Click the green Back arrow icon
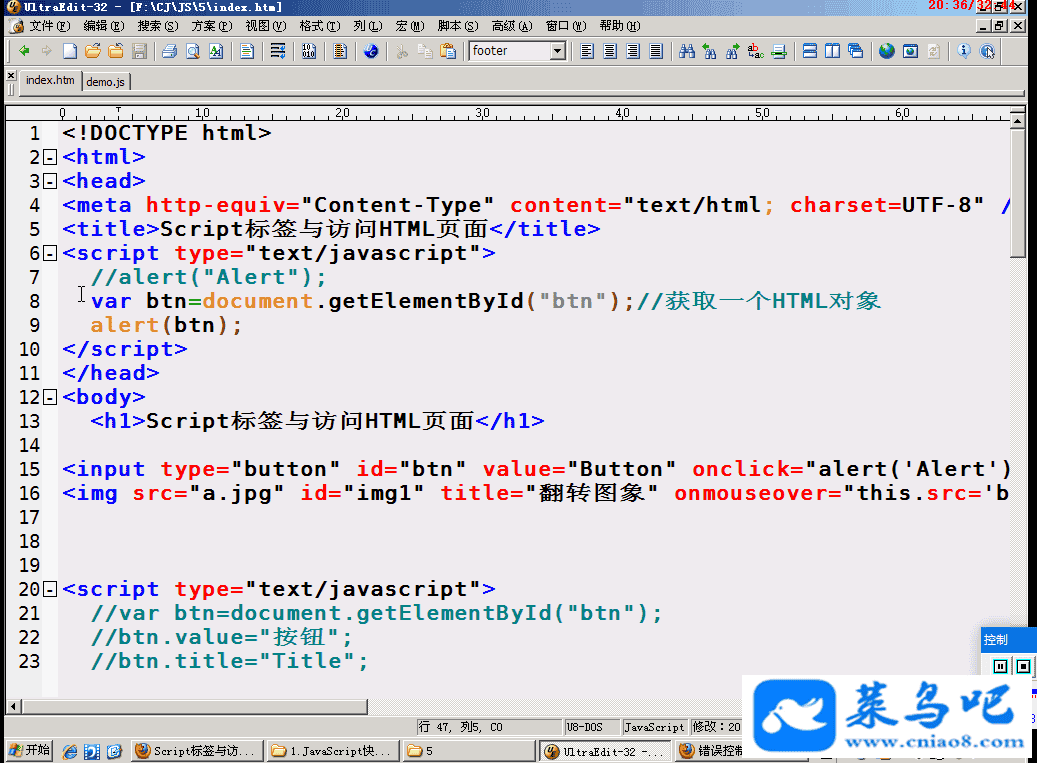The height and width of the screenshot is (763, 1037). (24, 51)
